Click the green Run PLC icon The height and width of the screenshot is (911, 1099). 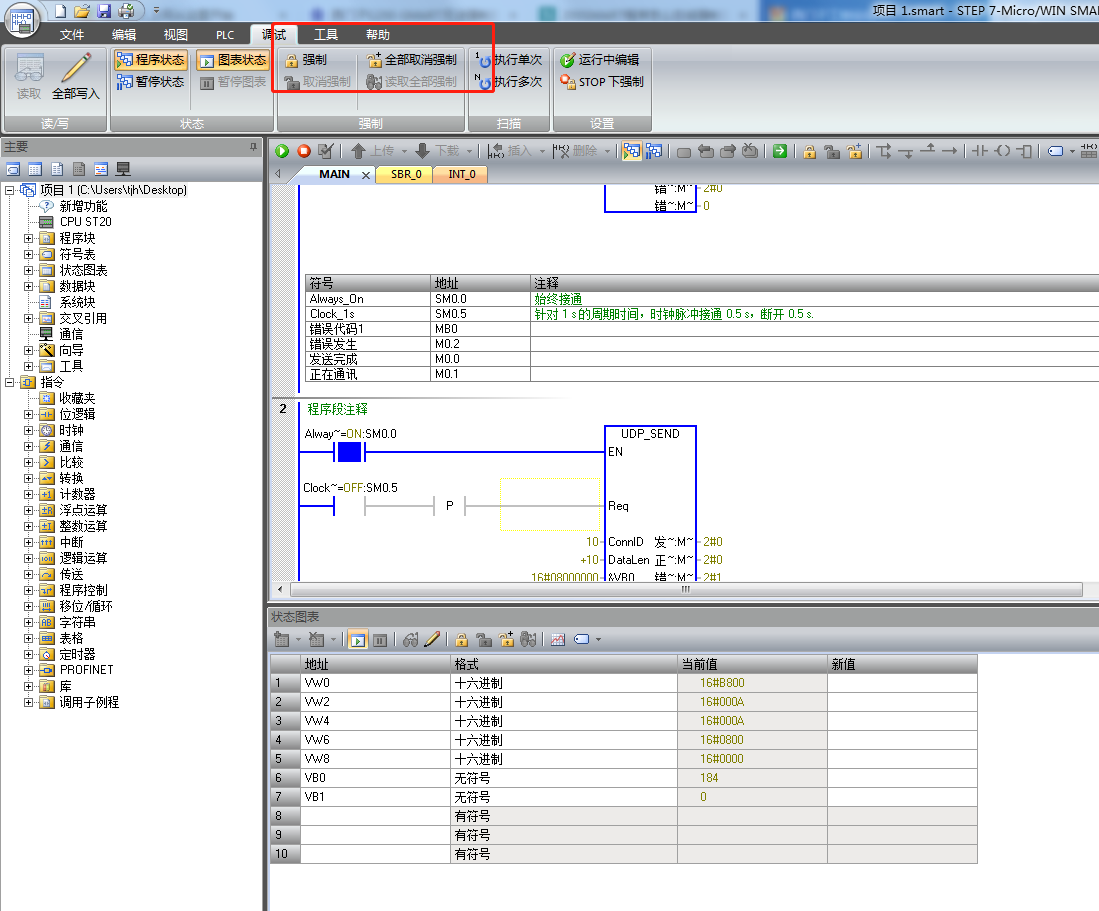pos(282,151)
